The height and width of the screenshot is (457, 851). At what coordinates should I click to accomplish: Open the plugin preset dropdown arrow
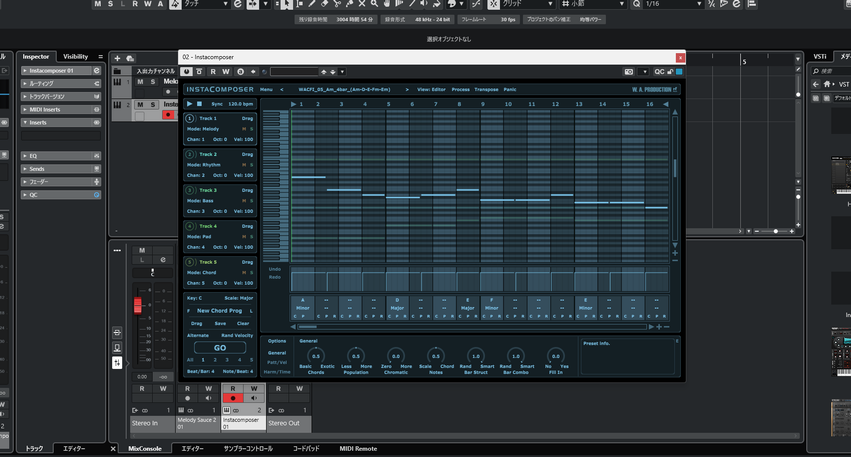tap(342, 72)
